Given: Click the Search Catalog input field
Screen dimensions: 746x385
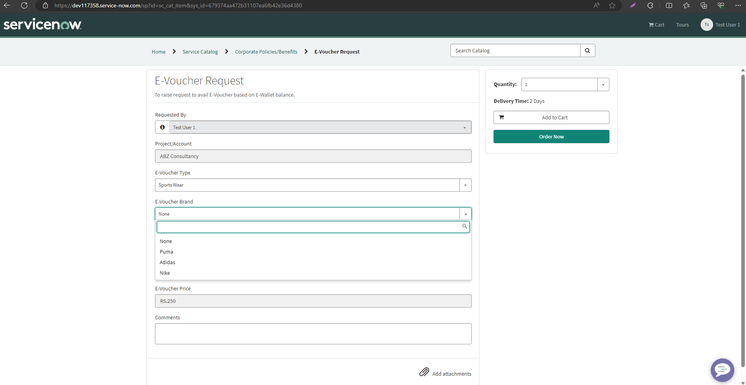Looking at the screenshot, I should (x=515, y=50).
